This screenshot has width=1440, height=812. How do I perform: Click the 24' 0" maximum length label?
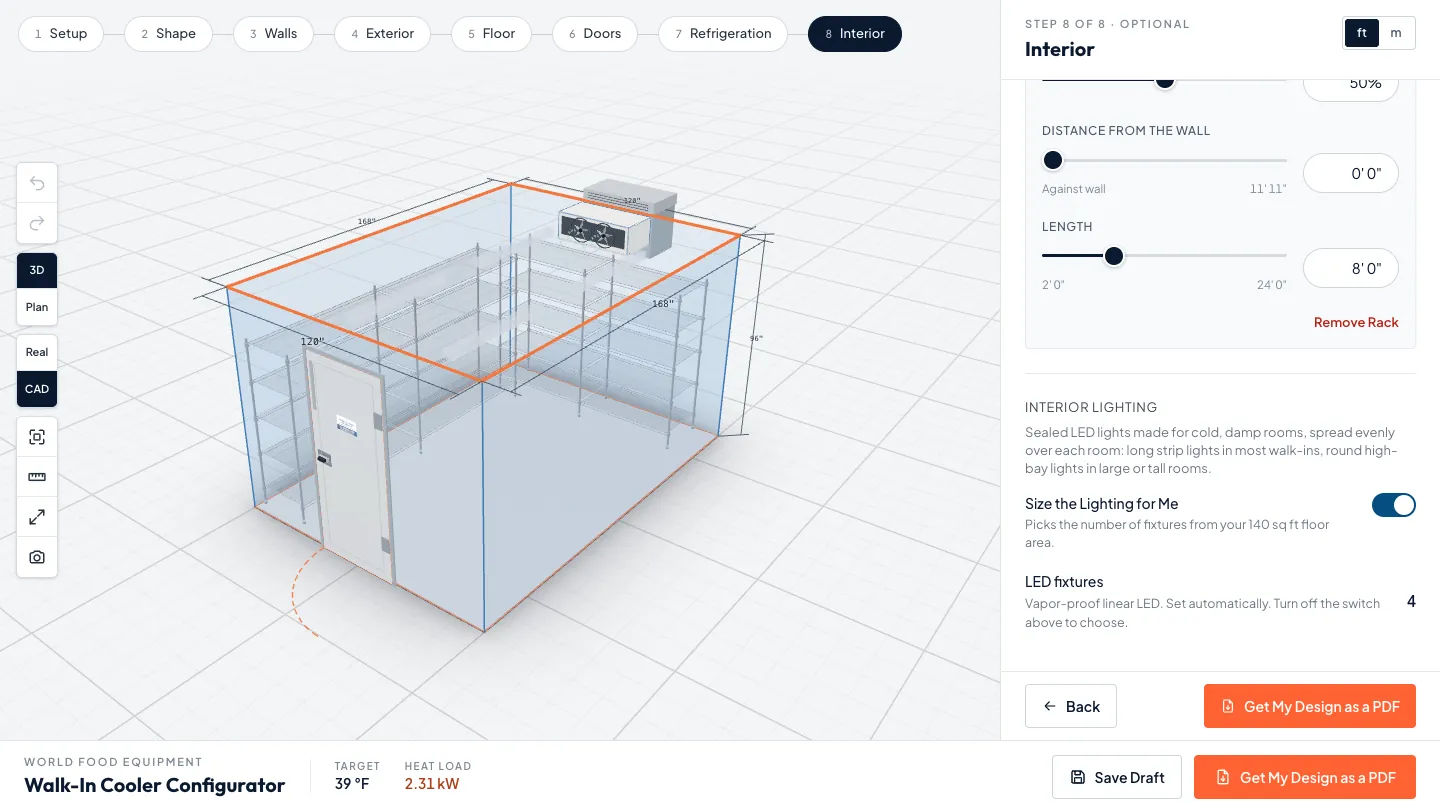point(1271,285)
